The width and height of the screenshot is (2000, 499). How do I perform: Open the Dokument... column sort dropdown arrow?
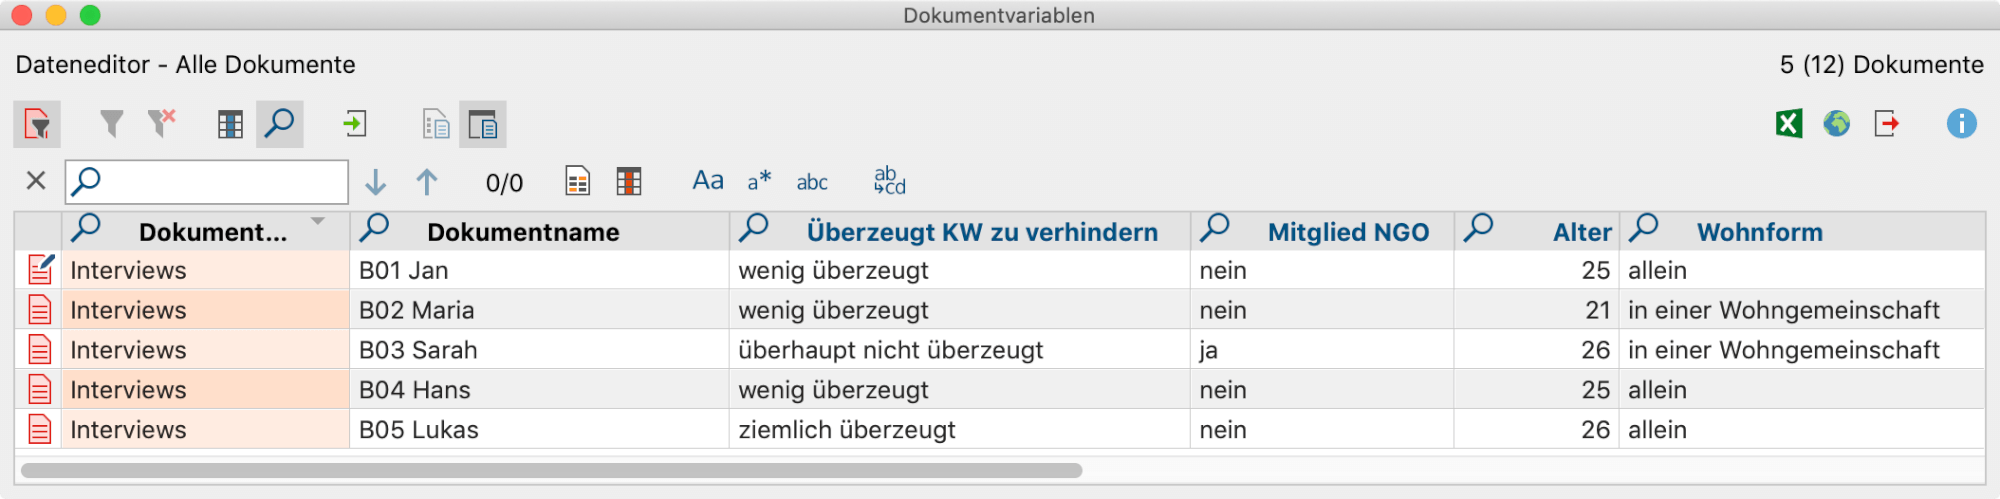(x=318, y=221)
